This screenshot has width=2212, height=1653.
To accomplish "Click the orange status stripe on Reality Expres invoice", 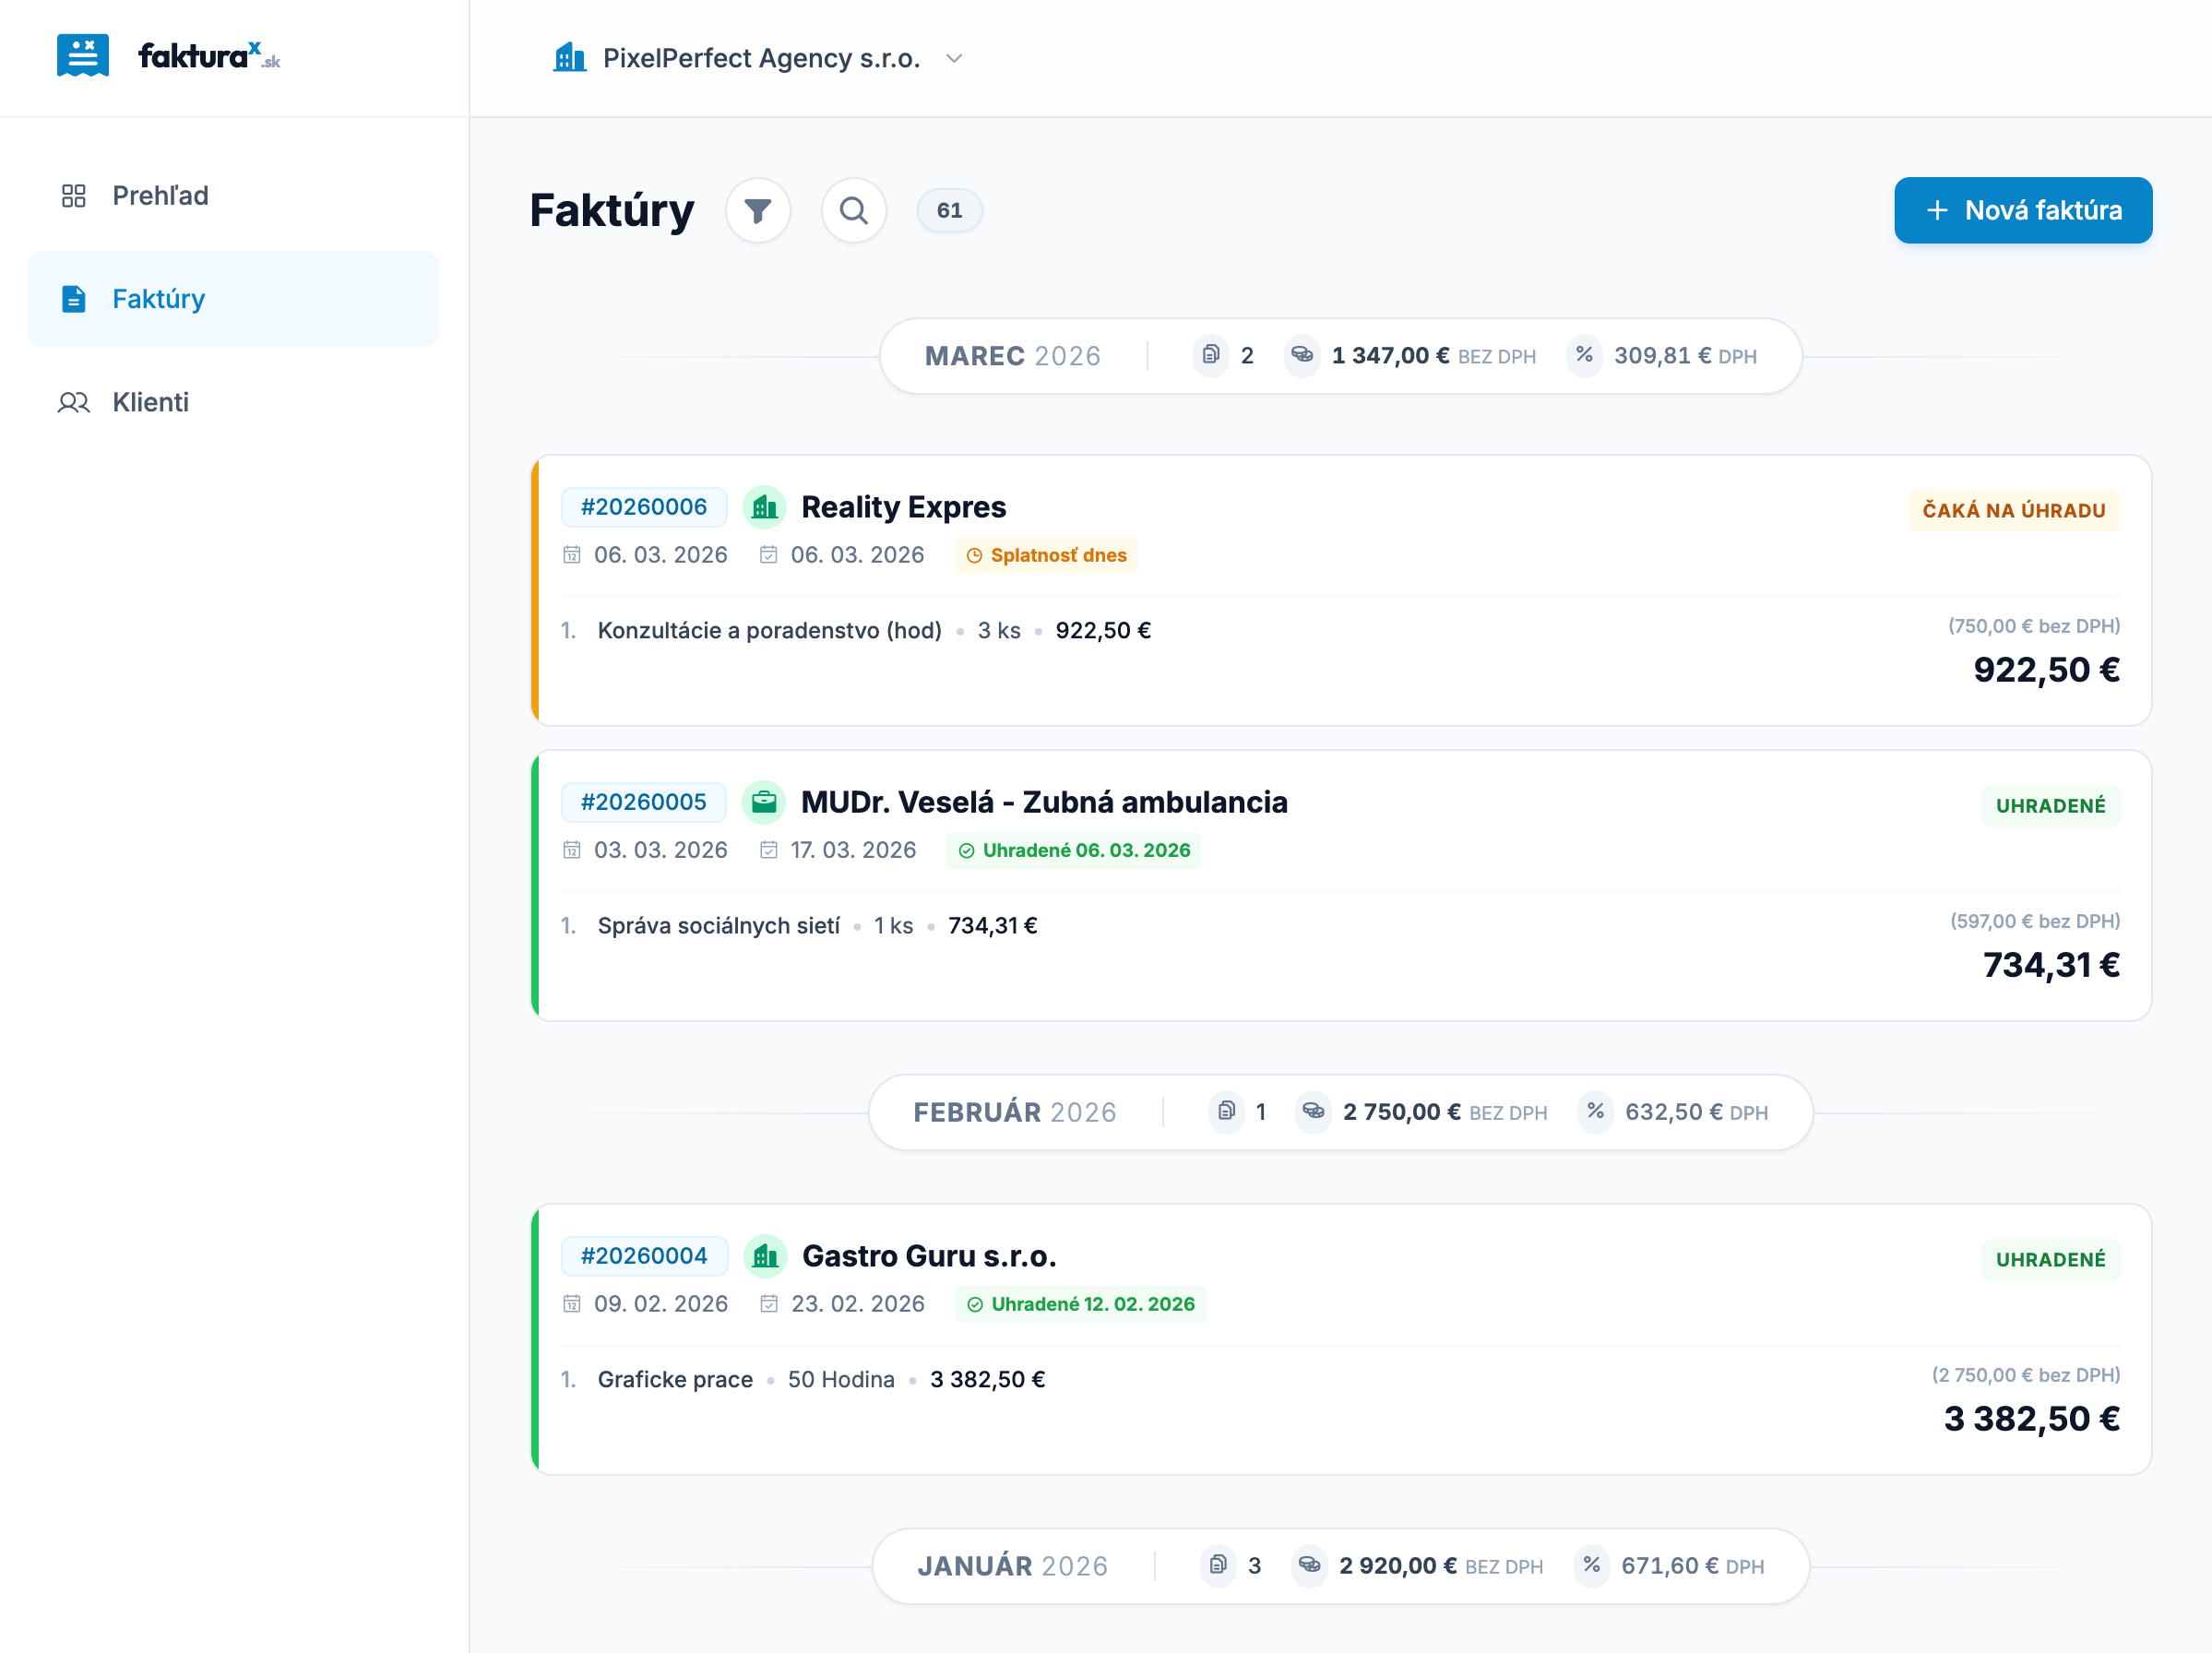I will (x=536, y=590).
